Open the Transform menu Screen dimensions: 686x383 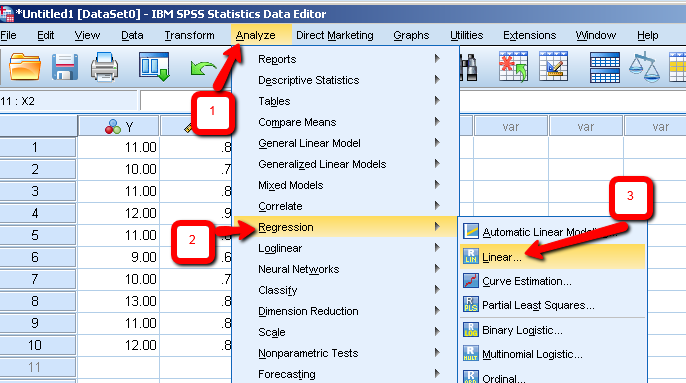coord(189,35)
